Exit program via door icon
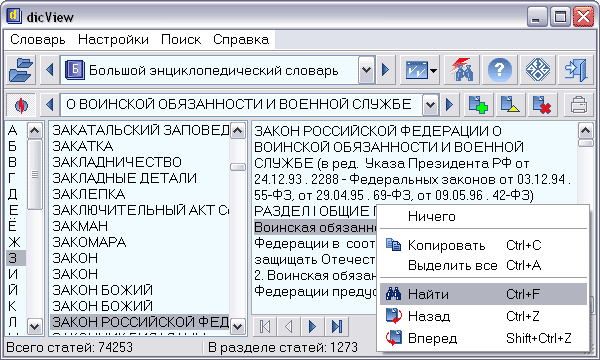This screenshot has height=360, width=600. pyautogui.click(x=575, y=70)
